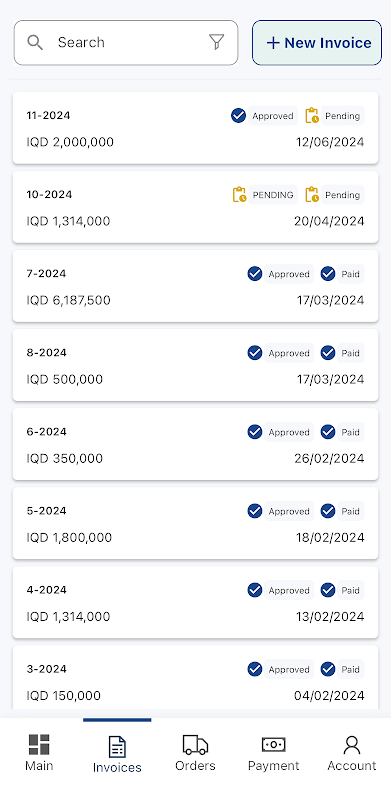
Task: Tap the magnifying glass search icon
Action: (x=35, y=42)
